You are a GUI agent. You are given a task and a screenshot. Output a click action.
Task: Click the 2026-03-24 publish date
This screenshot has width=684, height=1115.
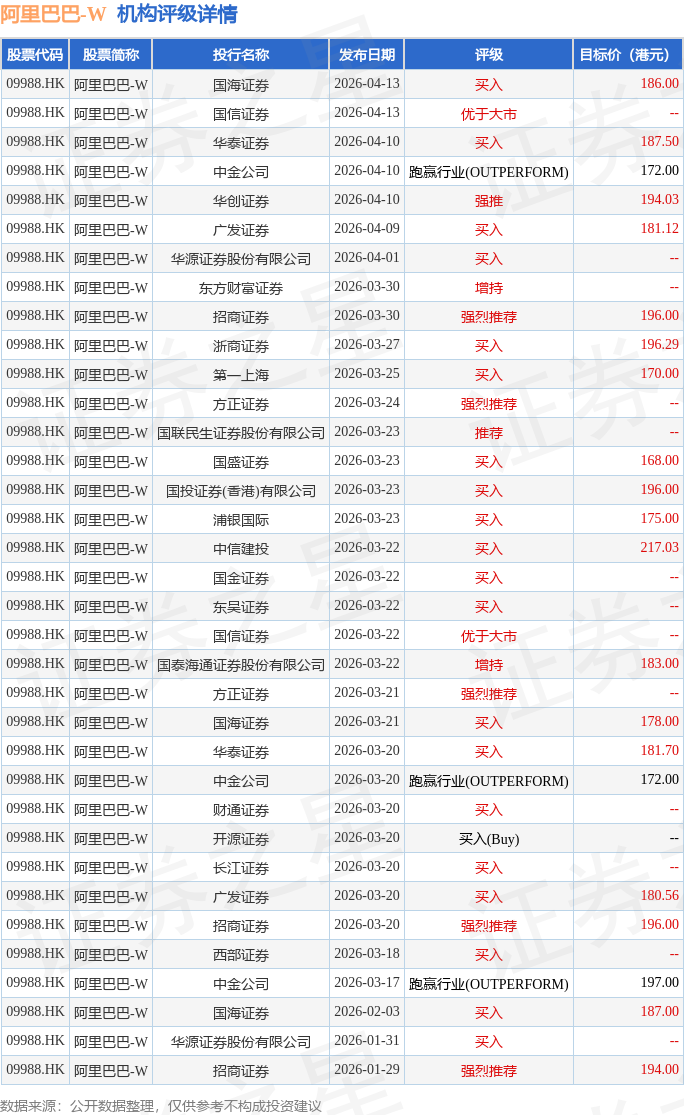367,402
